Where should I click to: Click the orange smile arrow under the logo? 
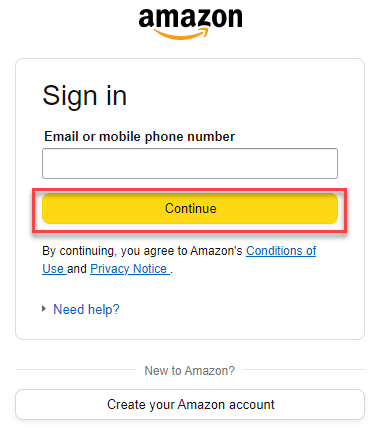[x=181, y=34]
